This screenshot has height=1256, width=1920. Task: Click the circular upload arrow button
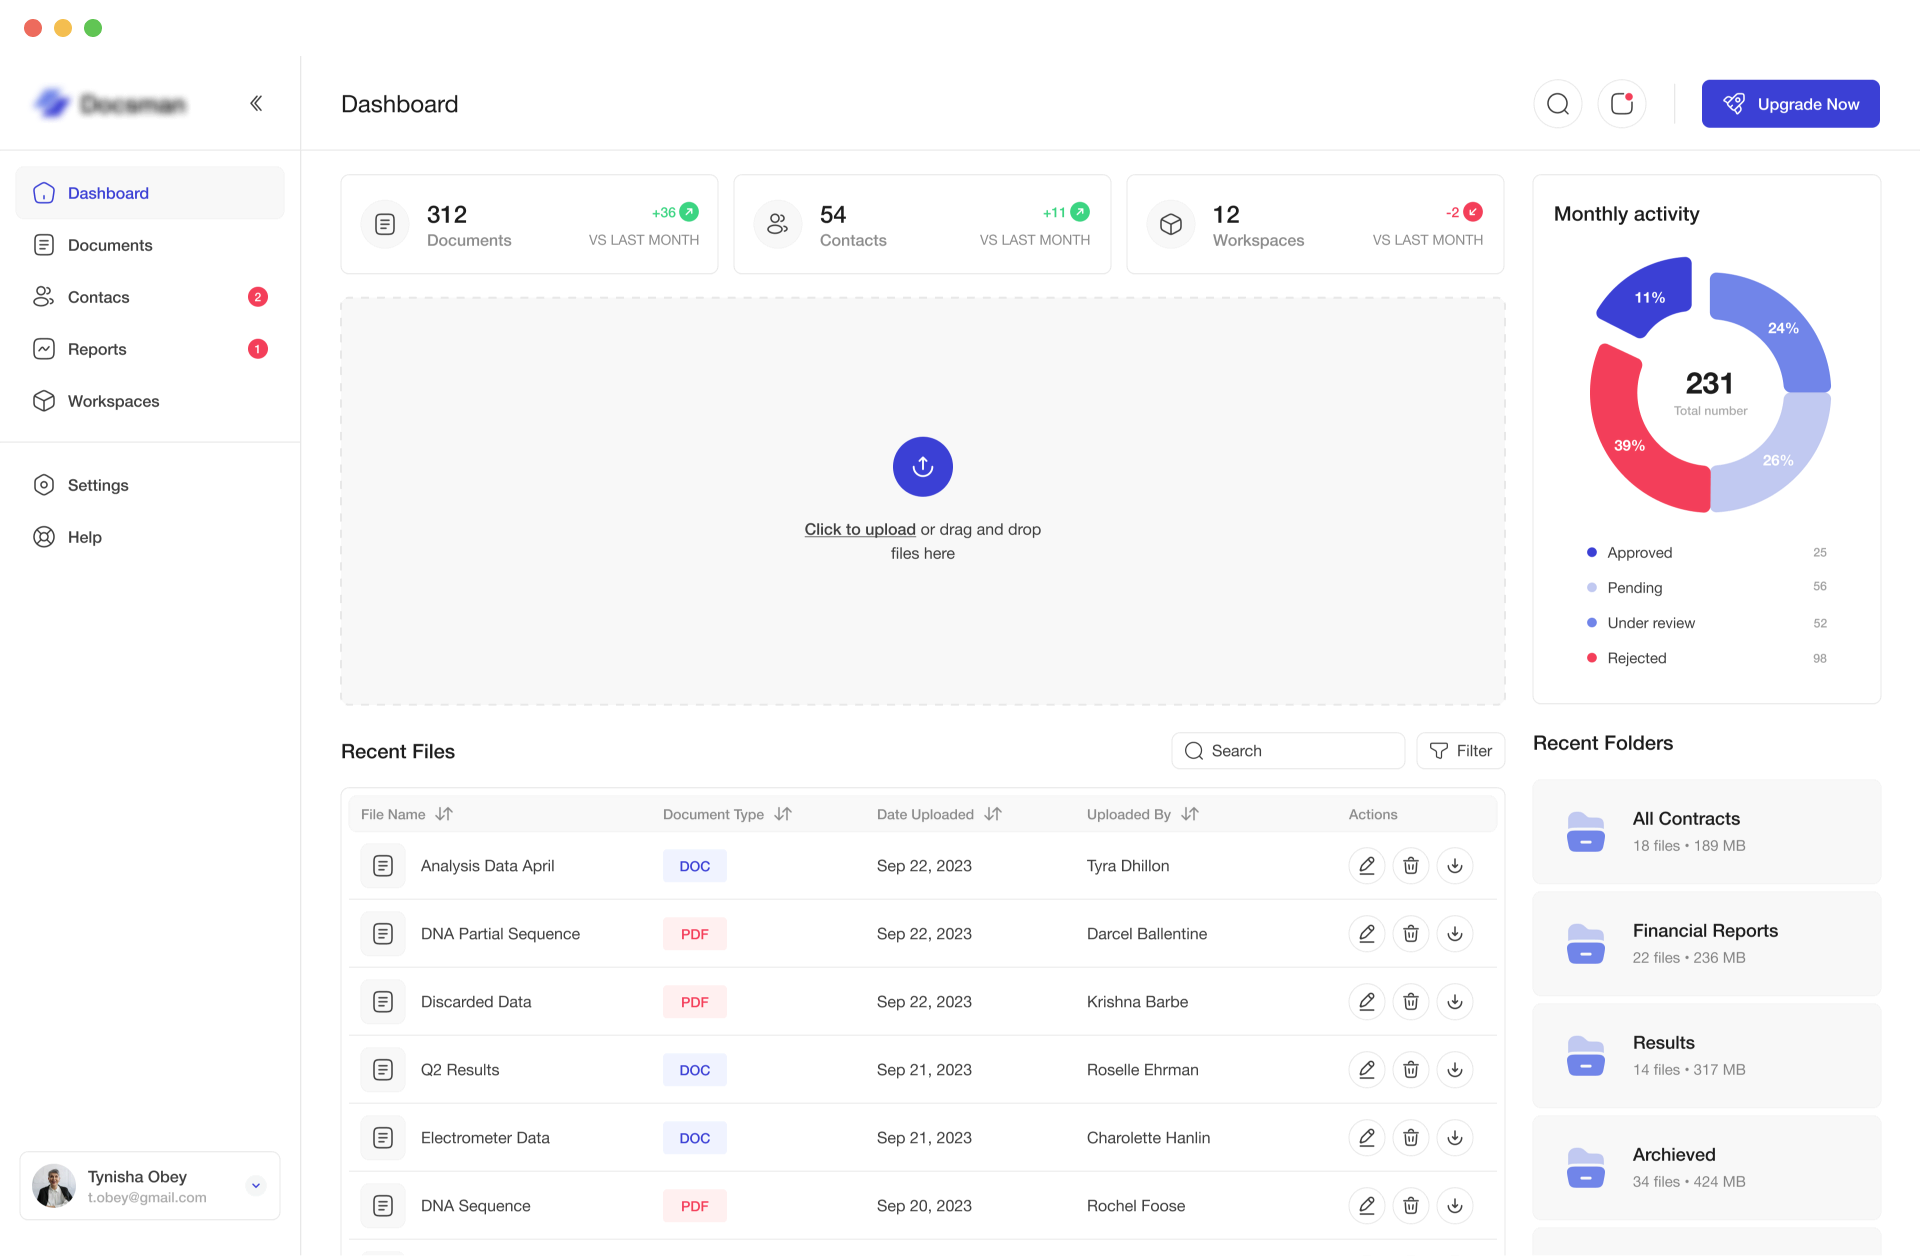coord(922,467)
